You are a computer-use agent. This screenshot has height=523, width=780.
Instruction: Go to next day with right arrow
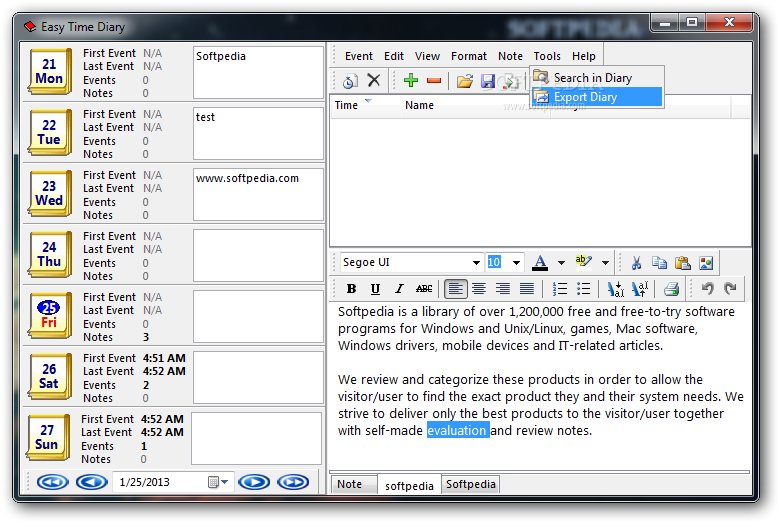pos(254,482)
